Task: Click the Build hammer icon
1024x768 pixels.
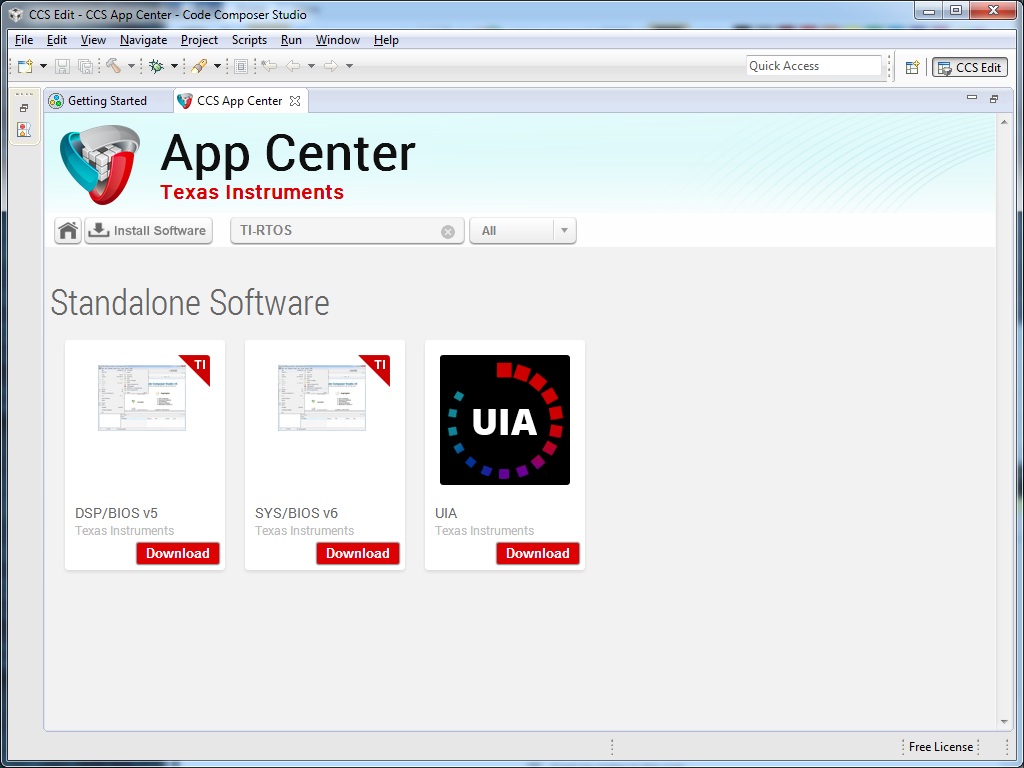Action: tap(114, 66)
